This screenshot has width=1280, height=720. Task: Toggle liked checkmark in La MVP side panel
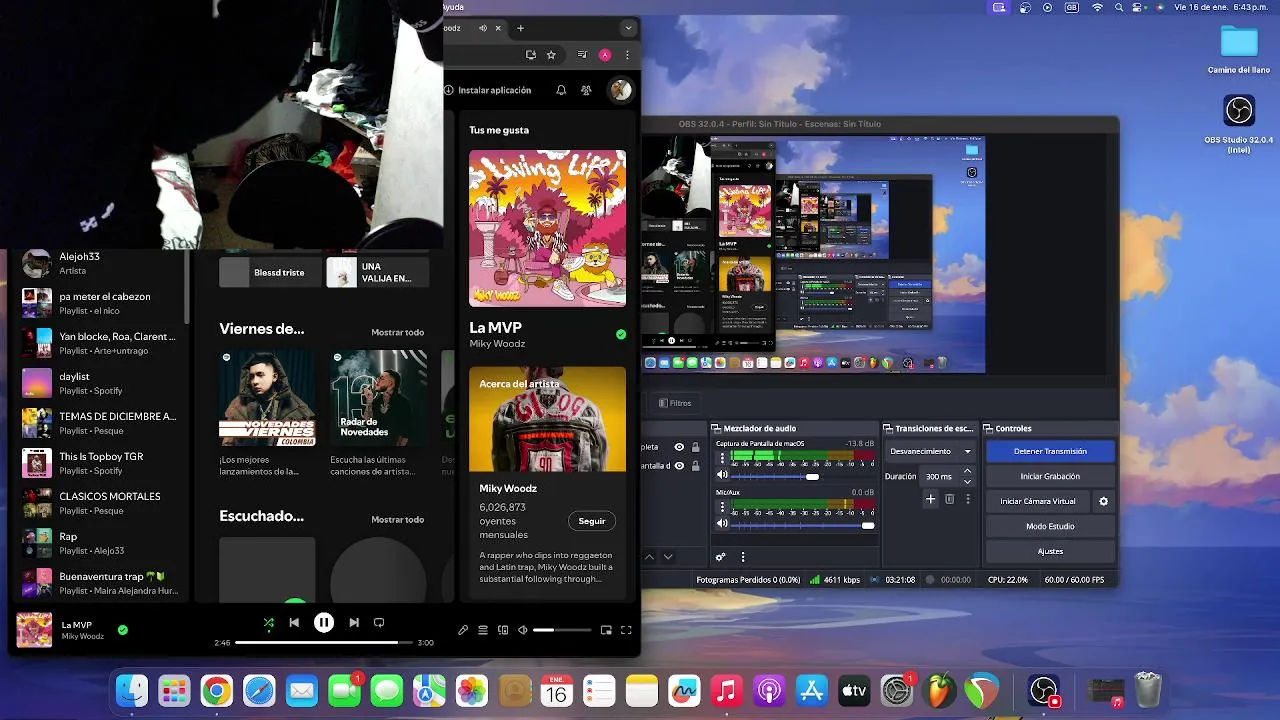coord(621,334)
